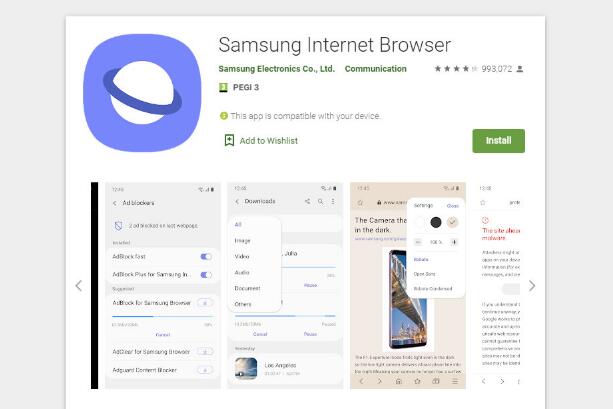This screenshot has width=613, height=409.
Task: Click the Add to Wishlist bookmark icon
Action: tap(229, 140)
